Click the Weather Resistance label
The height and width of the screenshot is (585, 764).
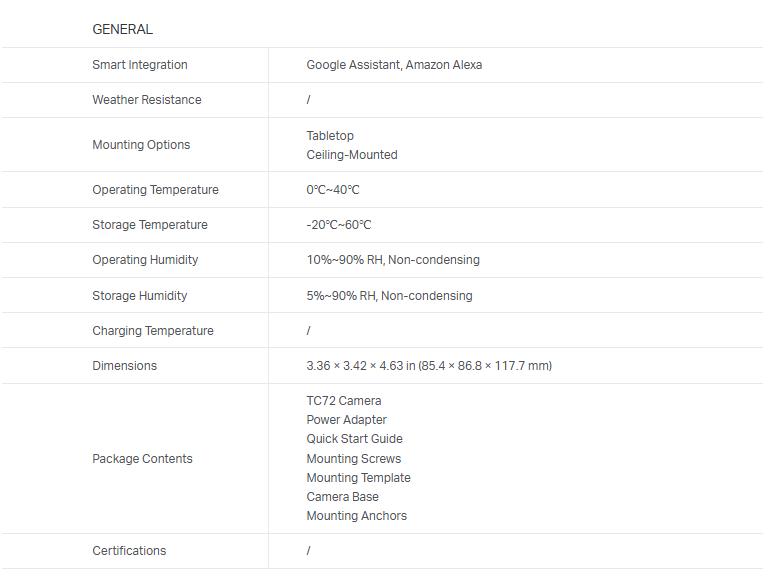(x=147, y=100)
